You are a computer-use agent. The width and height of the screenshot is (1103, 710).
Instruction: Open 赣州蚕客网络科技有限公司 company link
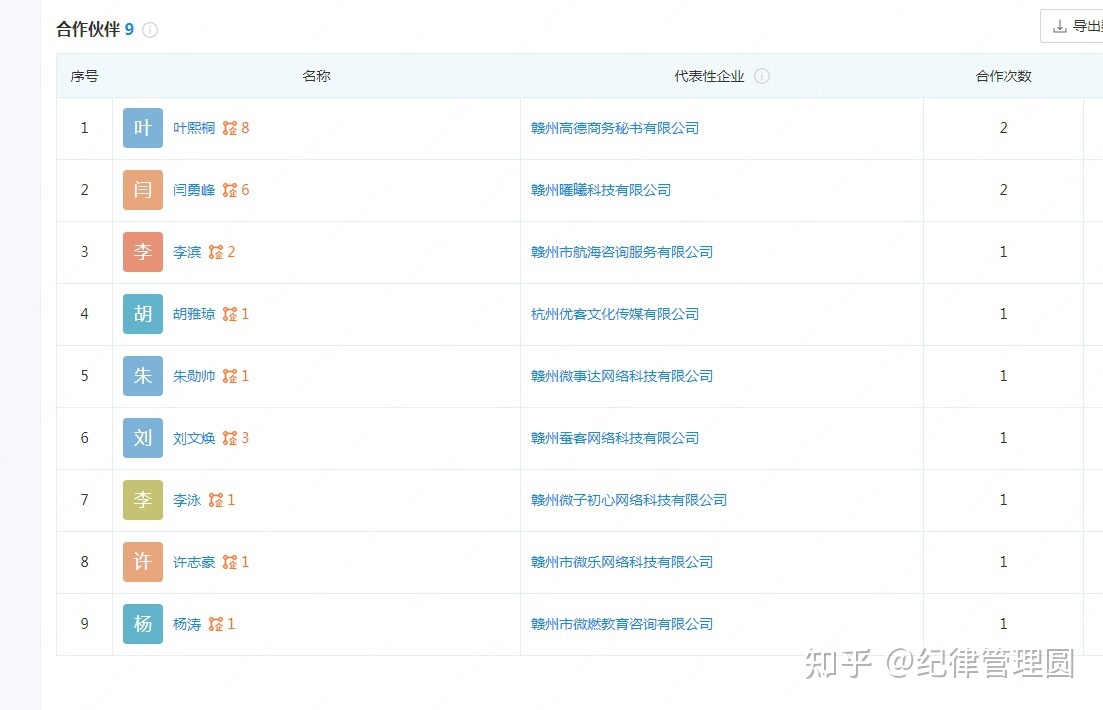613,437
